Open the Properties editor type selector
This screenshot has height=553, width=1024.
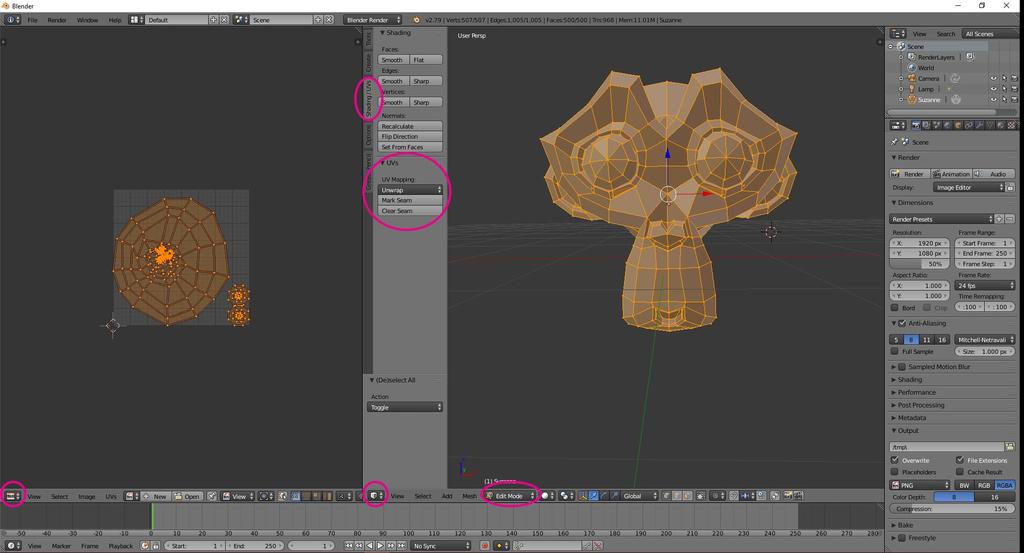(x=899, y=125)
